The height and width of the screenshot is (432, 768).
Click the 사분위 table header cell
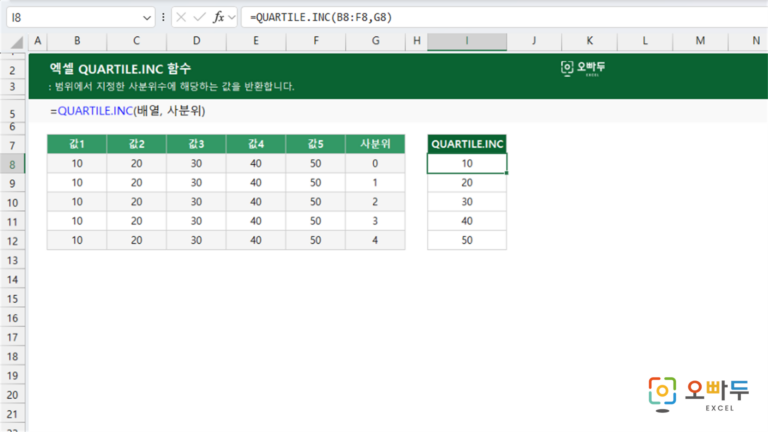coord(376,144)
